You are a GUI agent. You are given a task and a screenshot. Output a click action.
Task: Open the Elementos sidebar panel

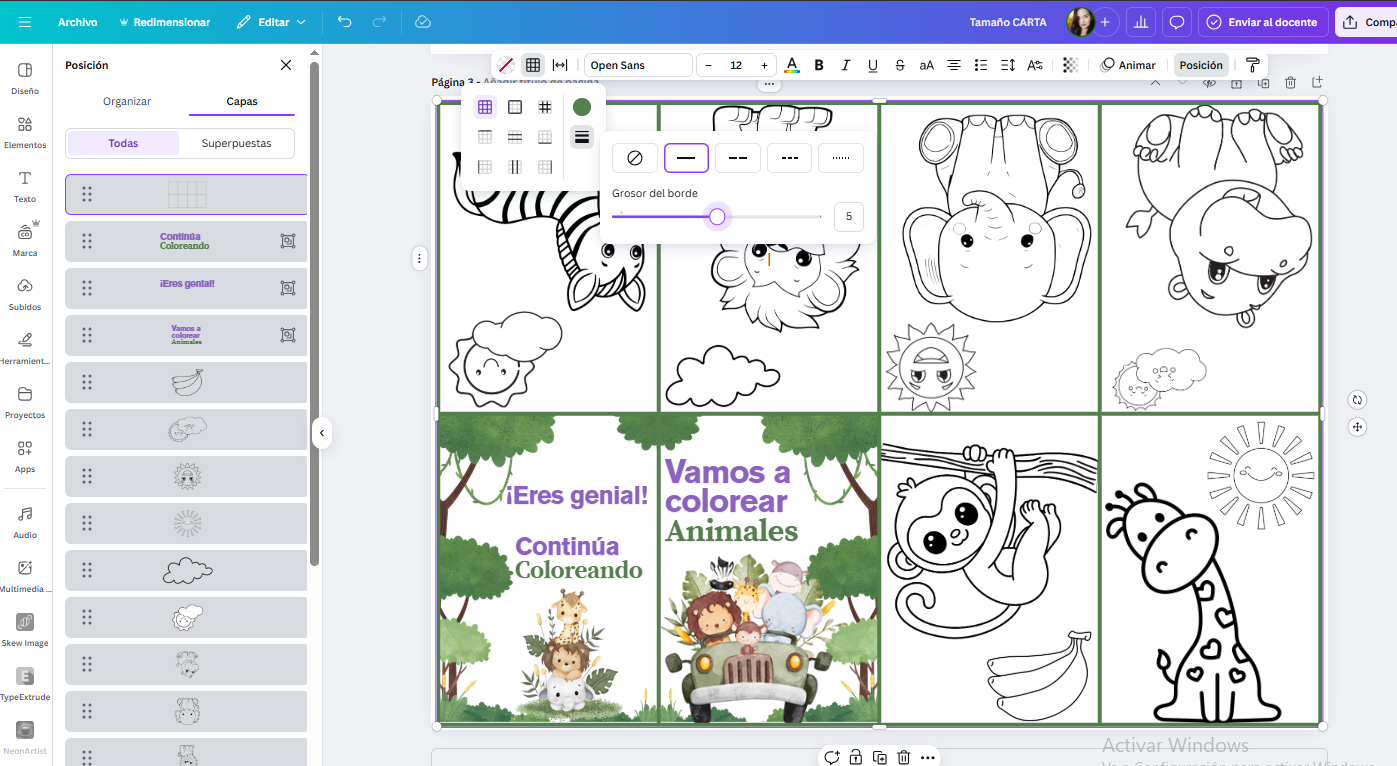tap(25, 131)
